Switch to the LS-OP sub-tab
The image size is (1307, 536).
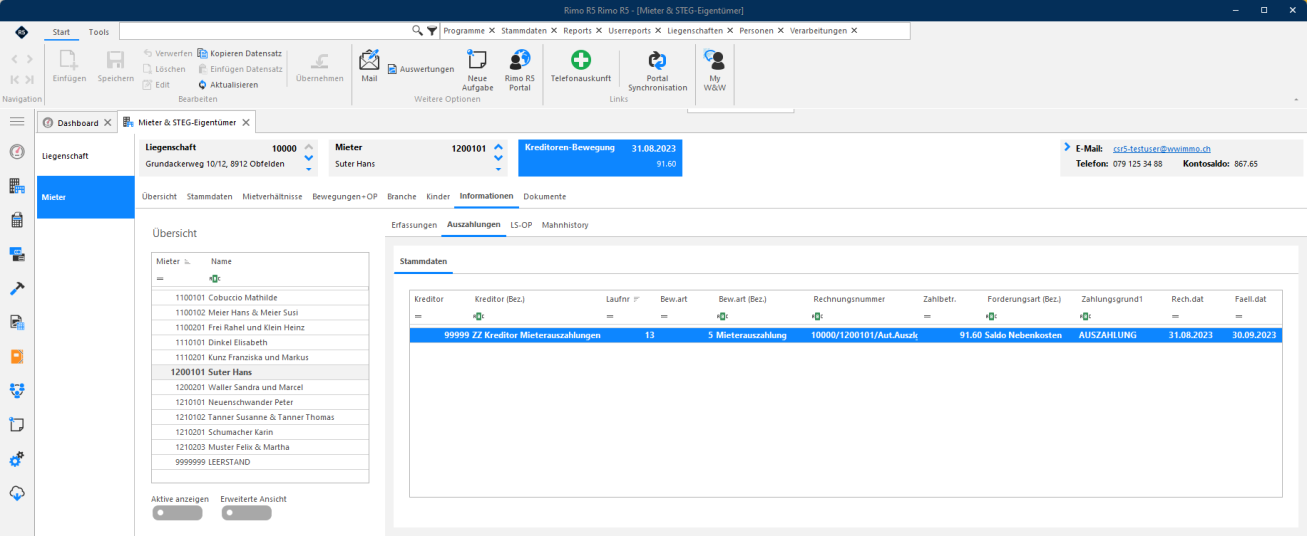point(521,225)
